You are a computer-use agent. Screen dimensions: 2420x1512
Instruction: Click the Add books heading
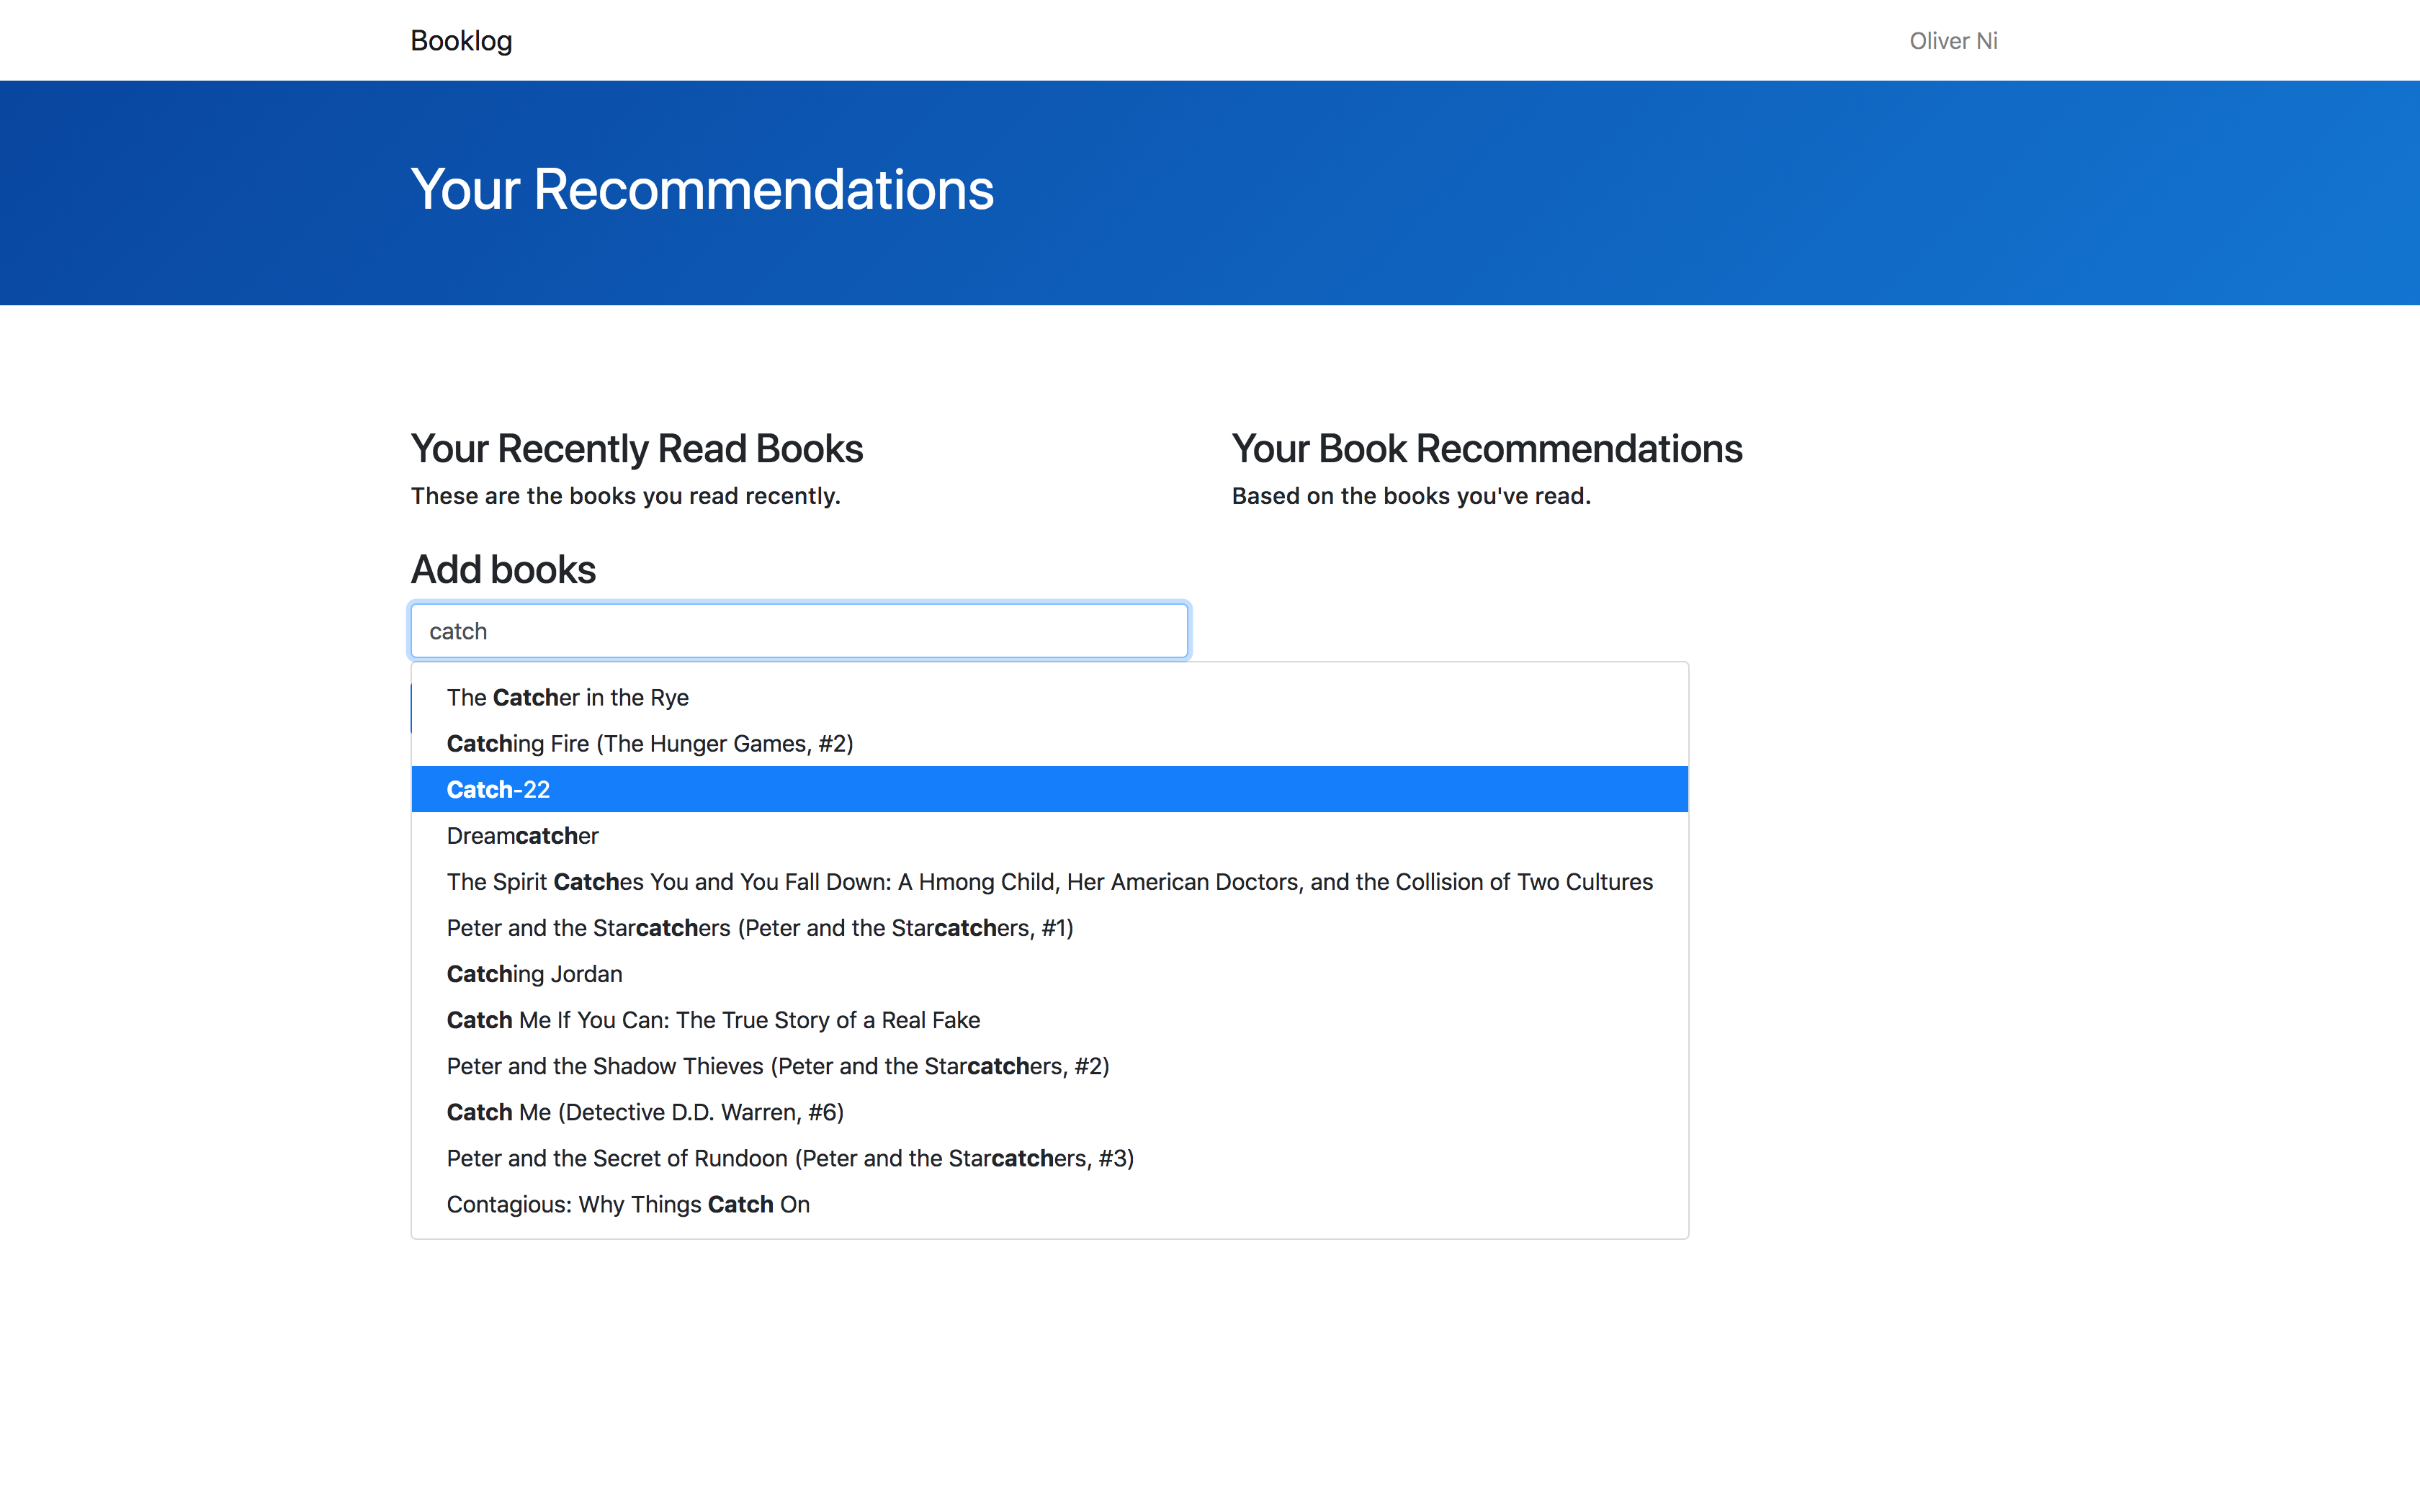pos(503,570)
